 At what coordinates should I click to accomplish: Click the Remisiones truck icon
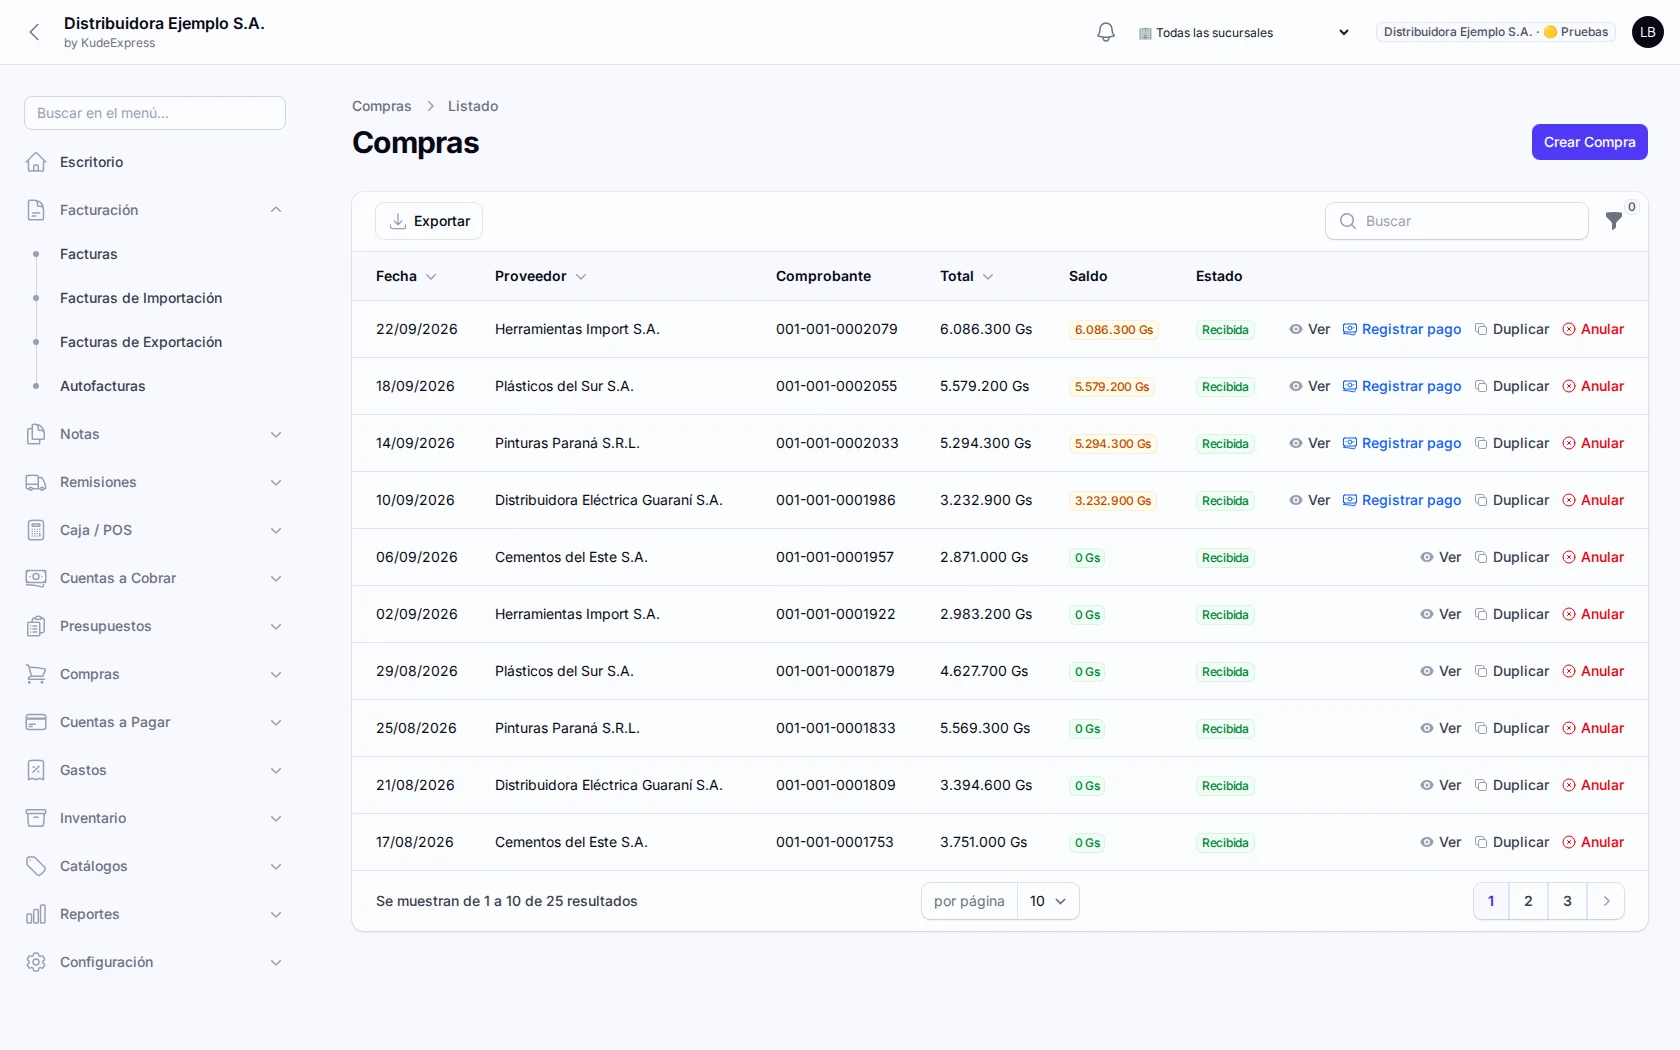(x=36, y=482)
